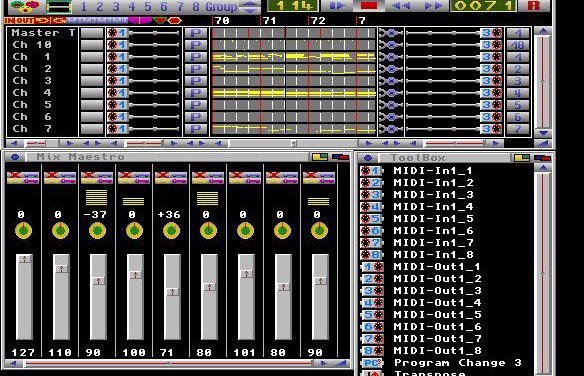This screenshot has height=376, width=584.
Task: Click the MIDI input tool icon on Ch 10 track
Action: point(117,45)
